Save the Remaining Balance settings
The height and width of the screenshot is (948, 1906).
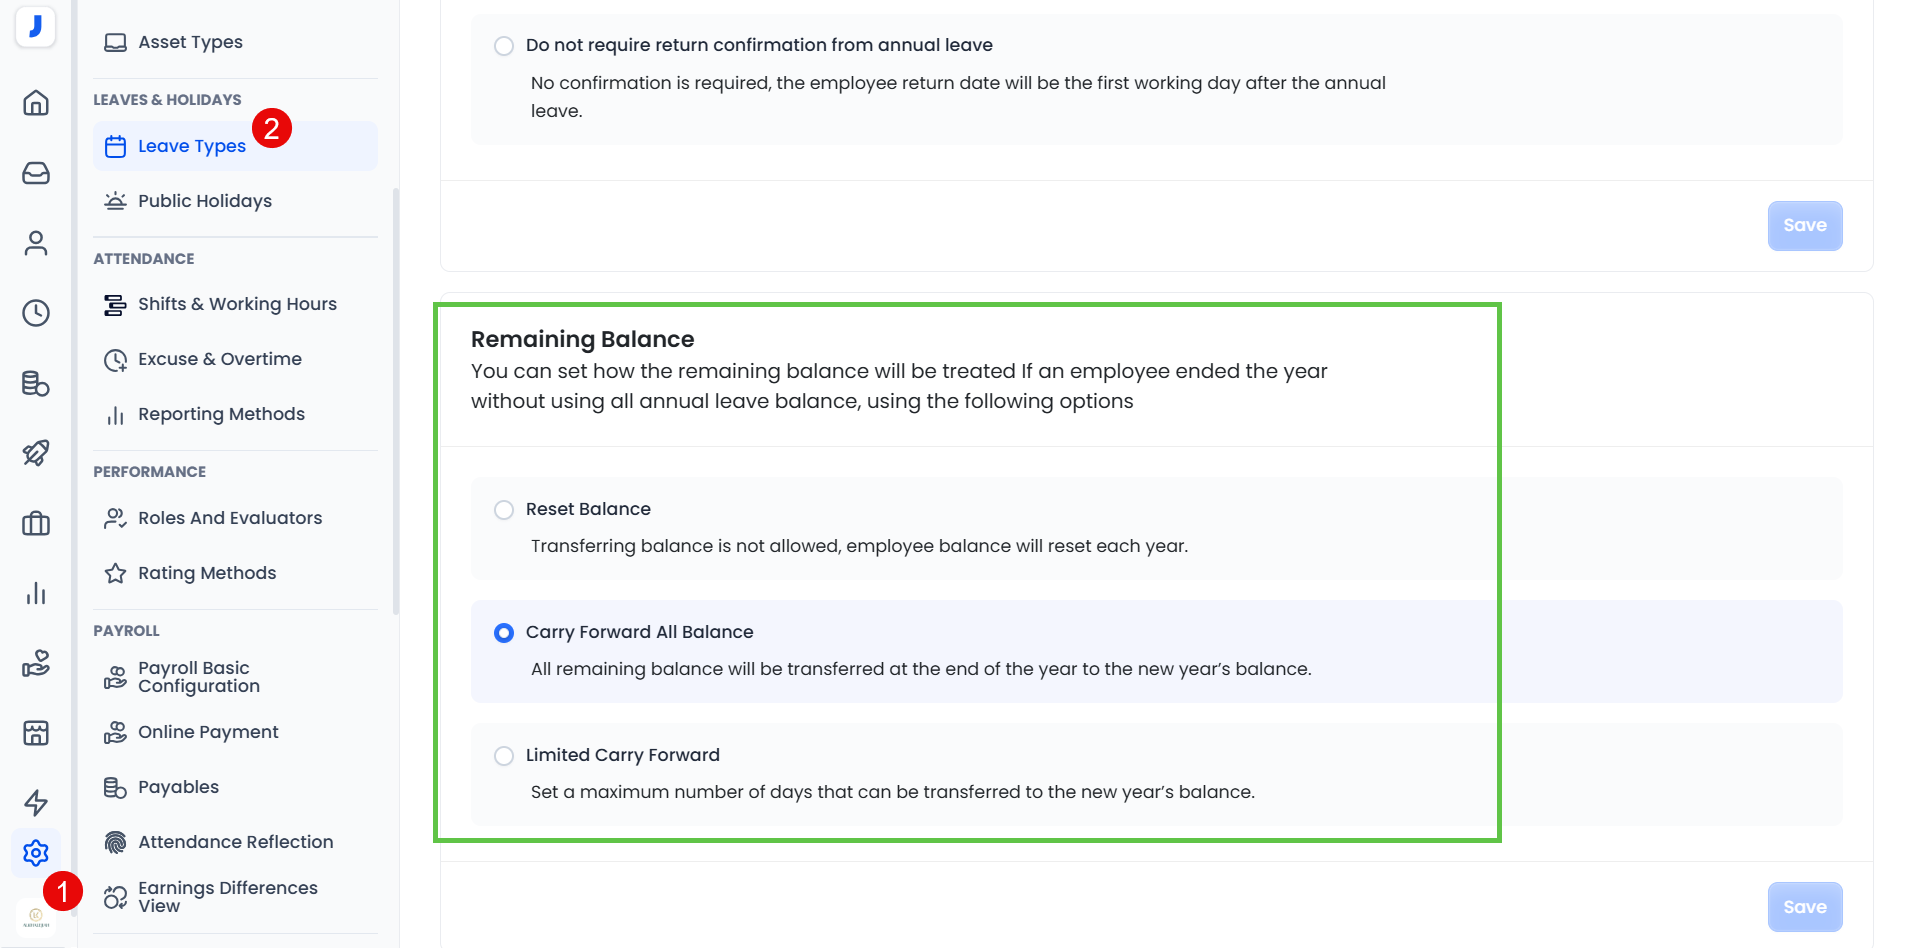coord(1804,906)
